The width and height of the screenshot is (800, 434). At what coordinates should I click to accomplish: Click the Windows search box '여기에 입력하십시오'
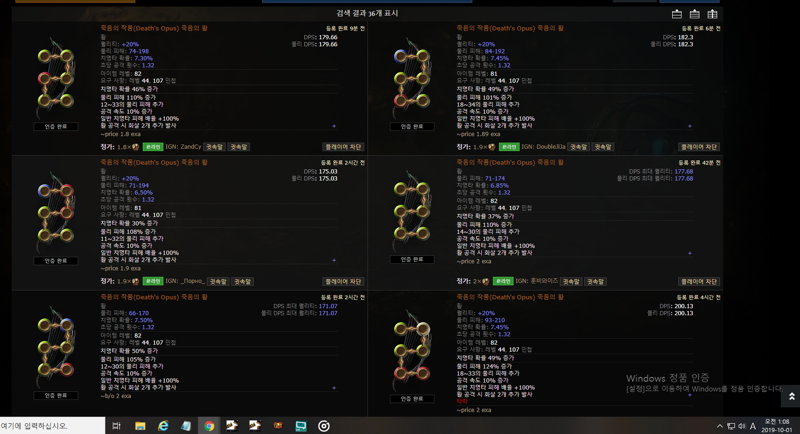[x=53, y=426]
